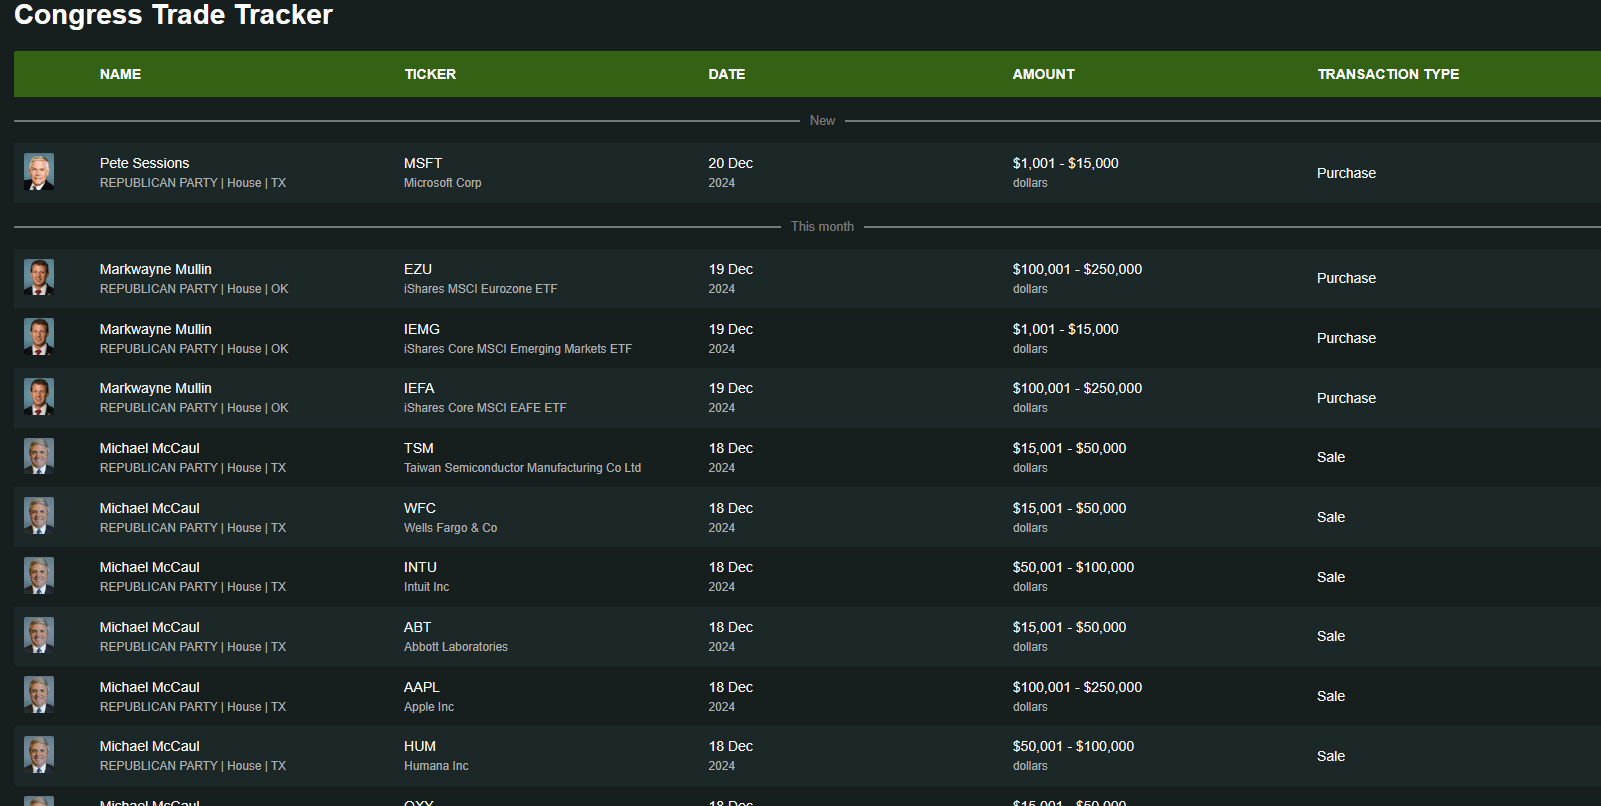The image size is (1601, 806).
Task: Click 'Wells Fargo & Co' text
Action: pos(450,528)
